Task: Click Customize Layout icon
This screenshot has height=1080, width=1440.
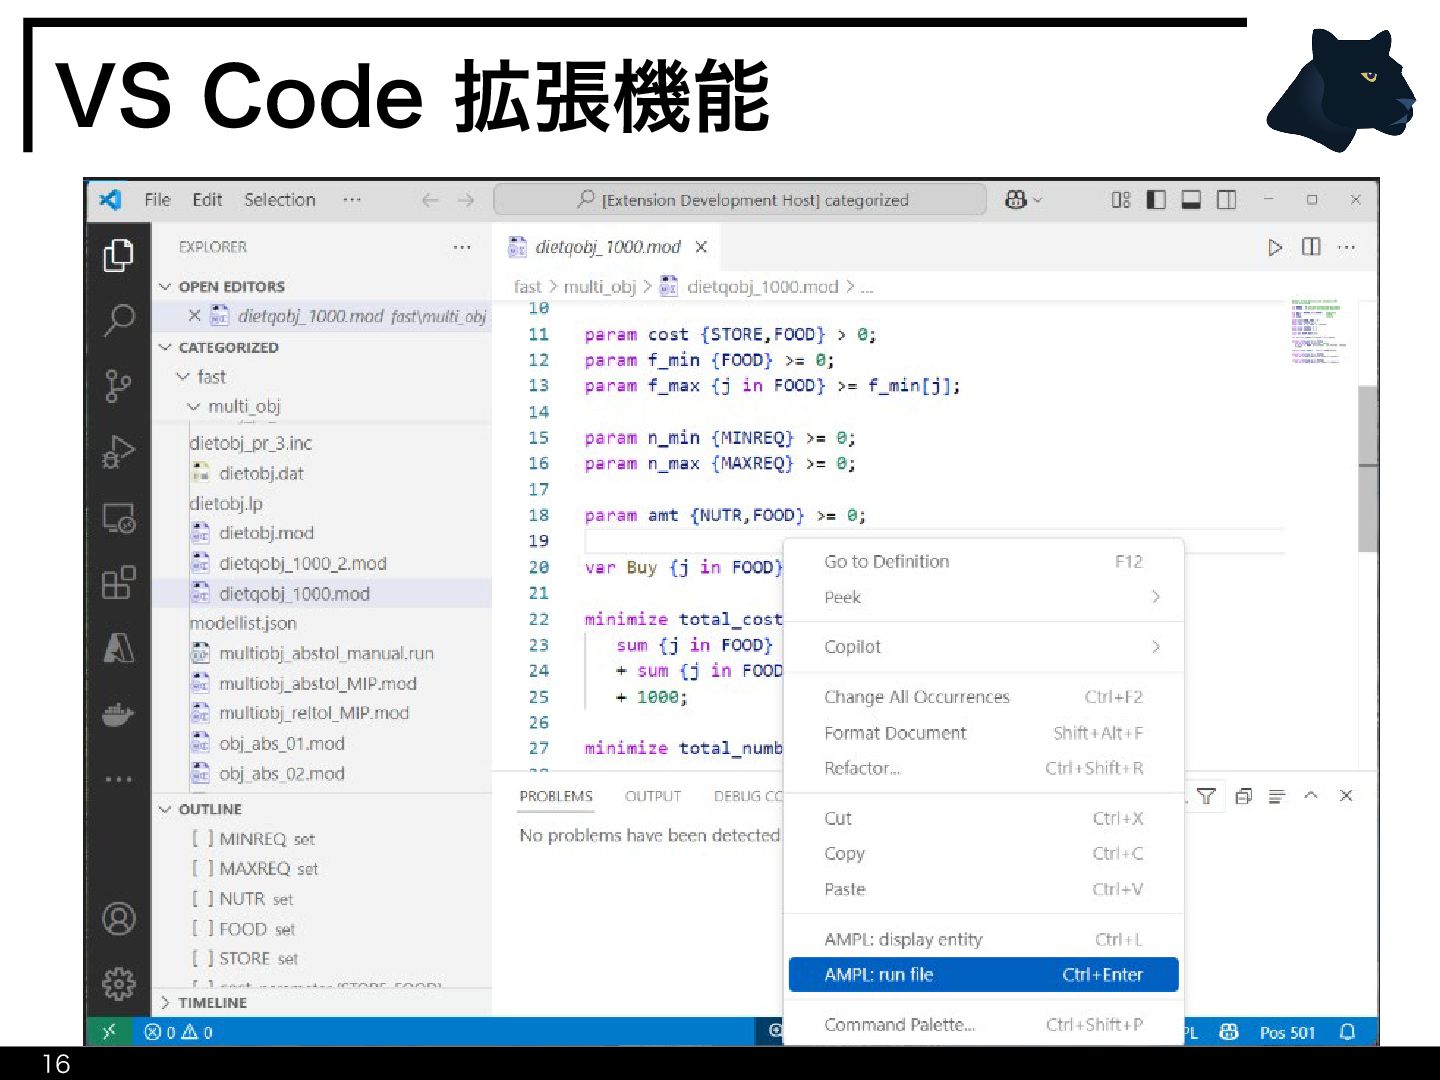Action: coord(1121,200)
